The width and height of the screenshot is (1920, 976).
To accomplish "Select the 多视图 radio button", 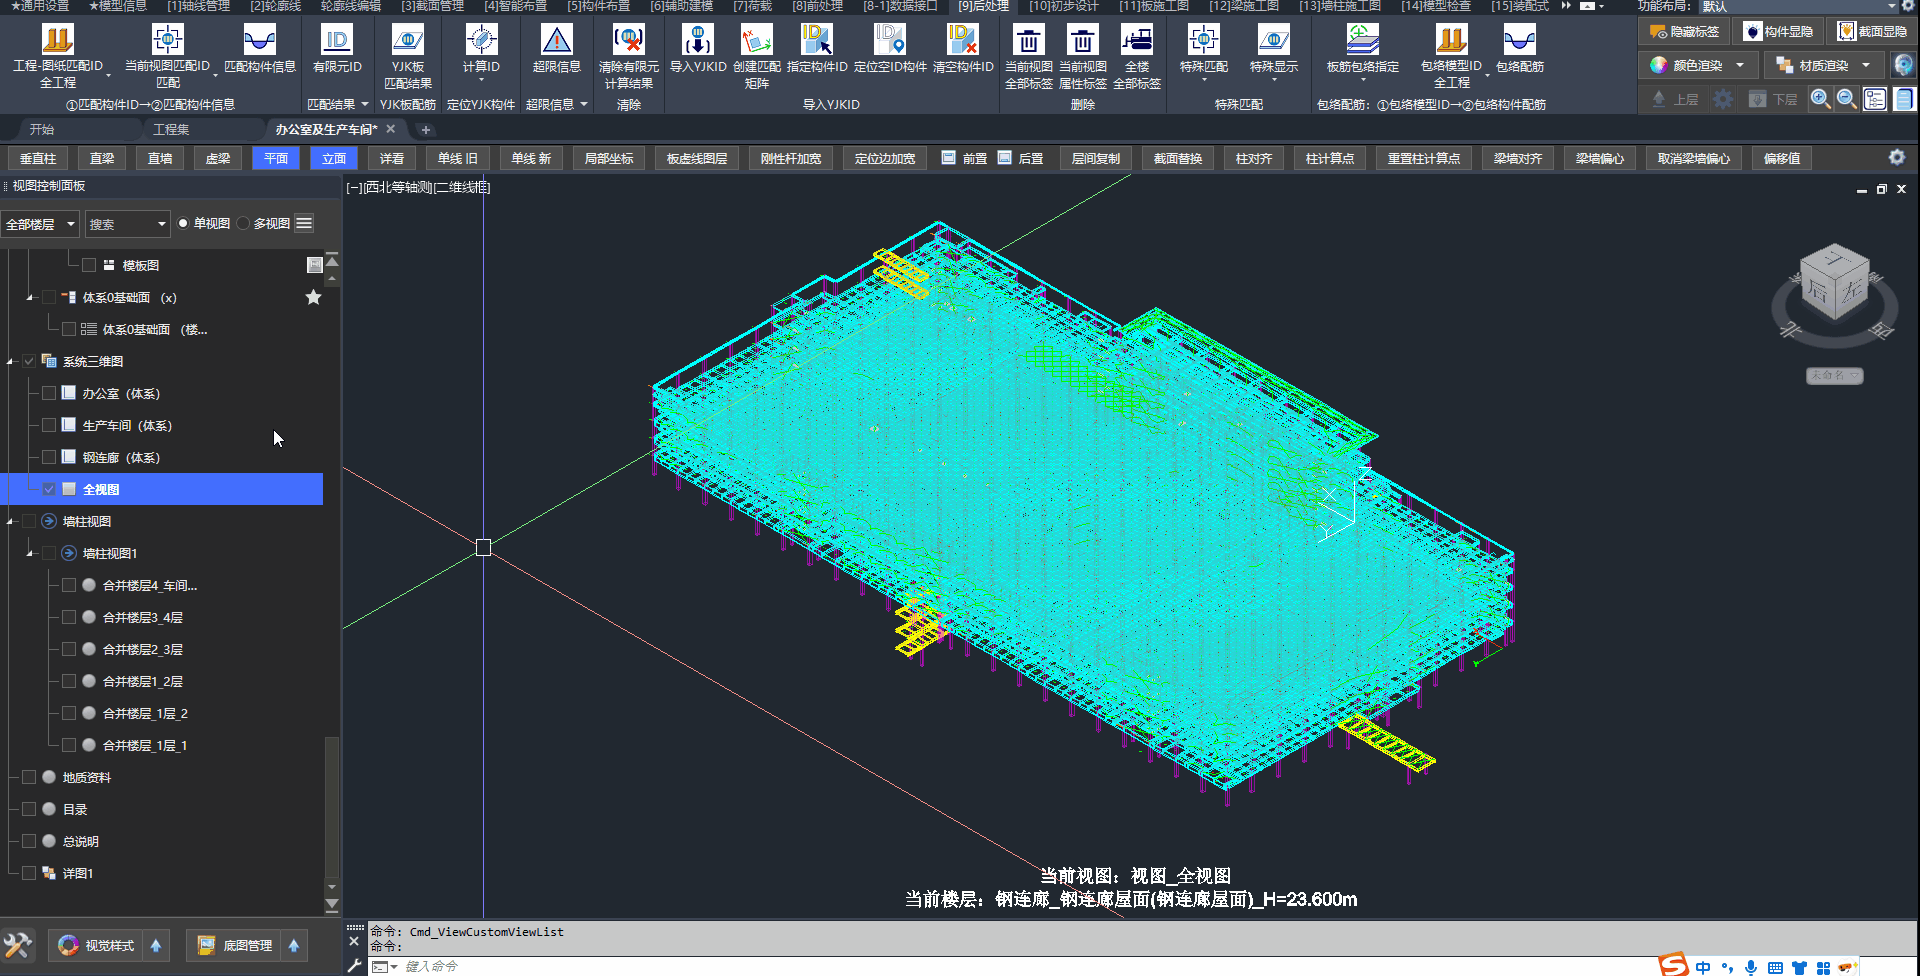I will 243,224.
